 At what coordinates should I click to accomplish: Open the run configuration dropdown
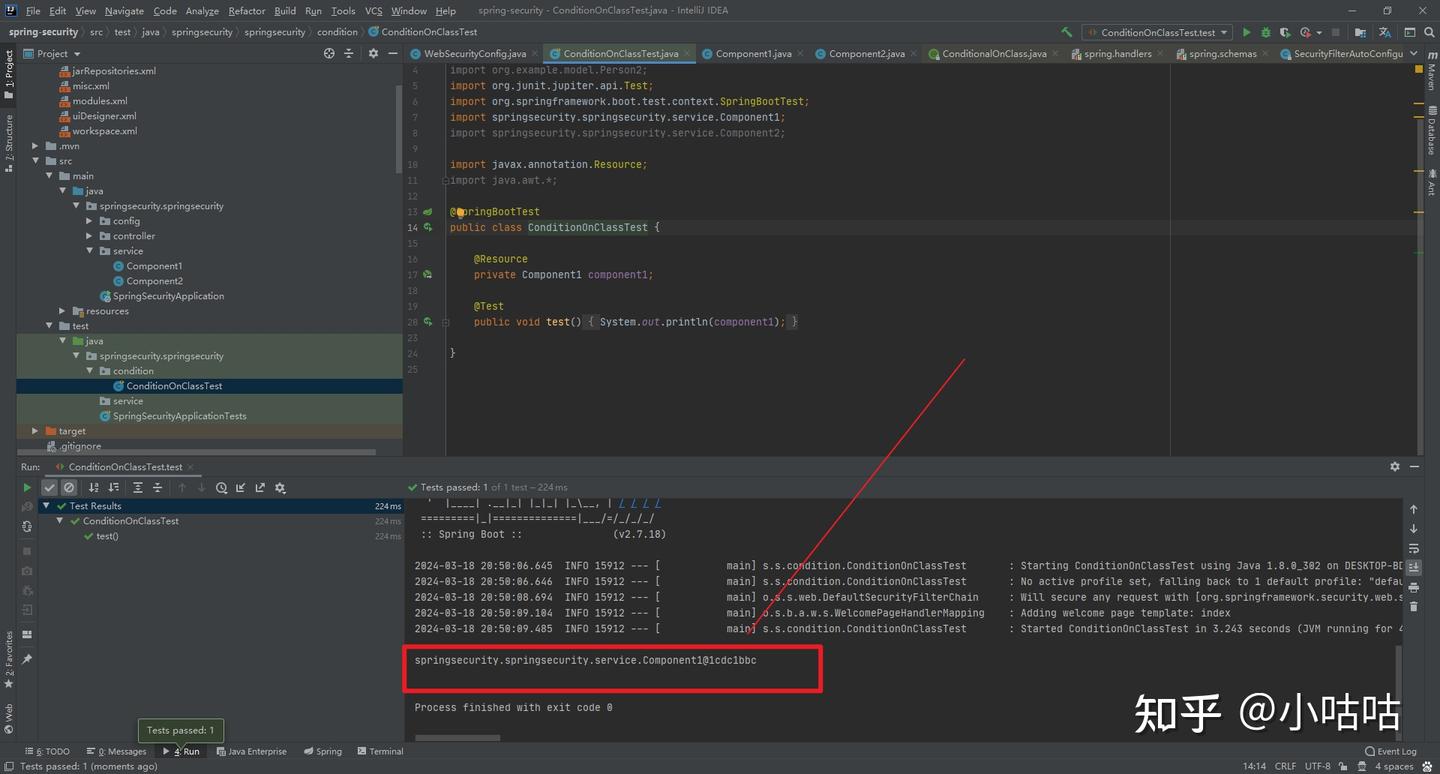(x=1158, y=32)
